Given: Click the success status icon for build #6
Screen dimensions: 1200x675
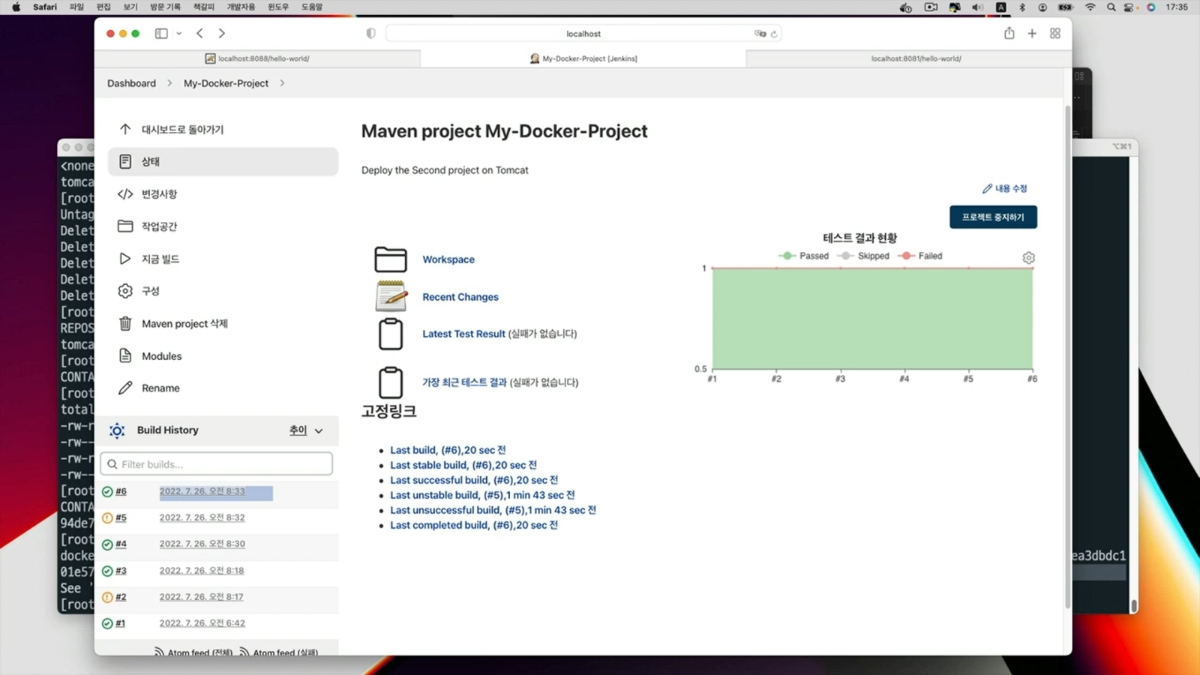Looking at the screenshot, I should pos(107,492).
